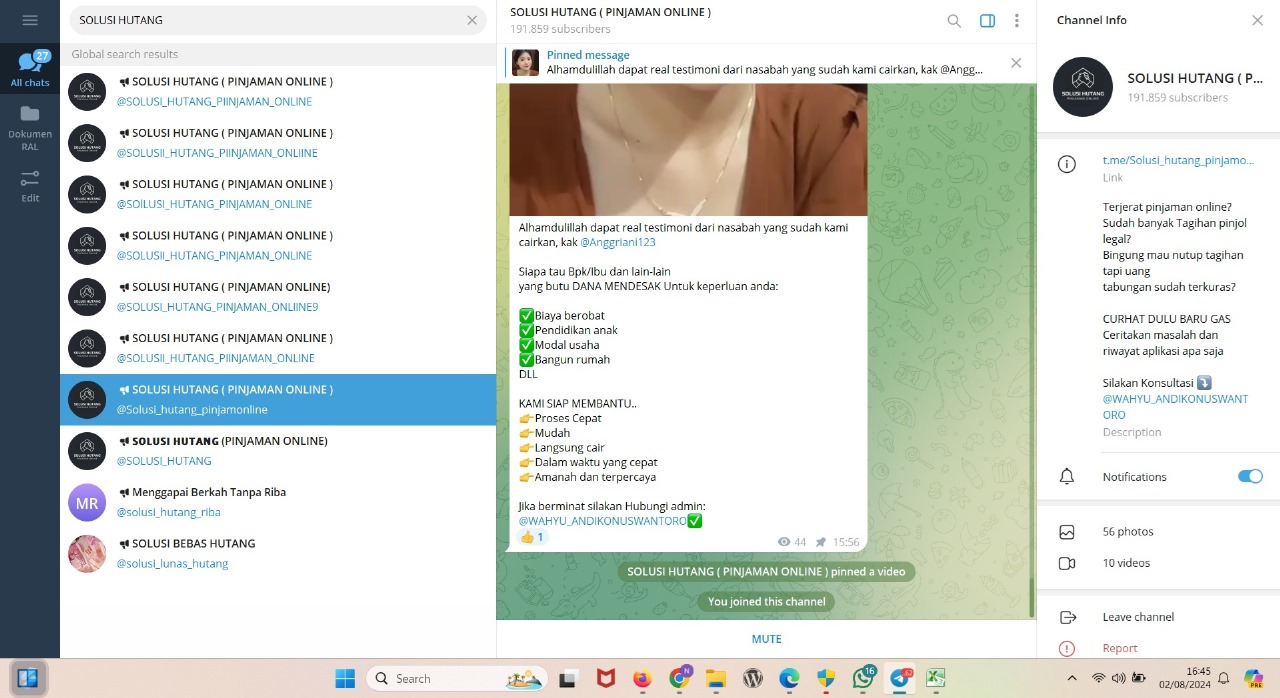Open the All chats folder
This screenshot has height=698, width=1280.
pyautogui.click(x=30, y=70)
